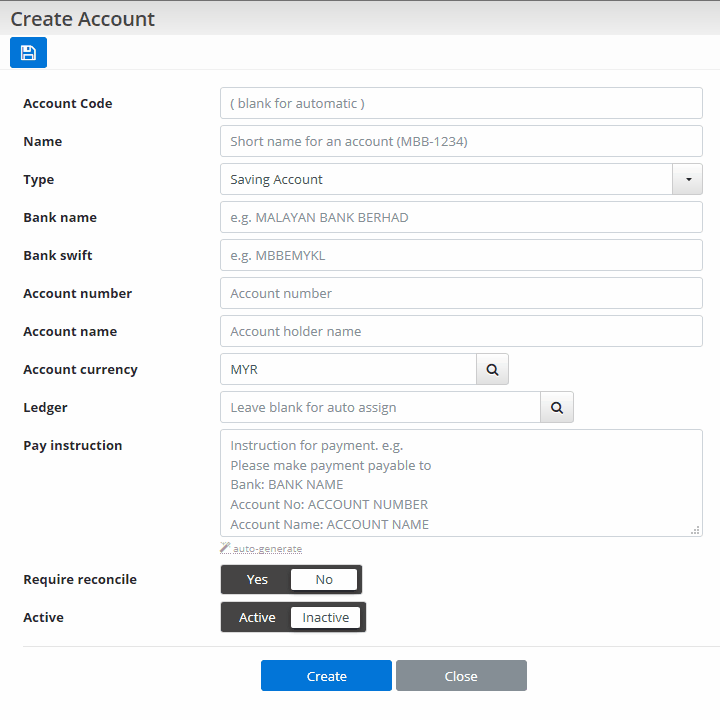Set Require reconcile to Yes
The image size is (720, 720).
[257, 579]
